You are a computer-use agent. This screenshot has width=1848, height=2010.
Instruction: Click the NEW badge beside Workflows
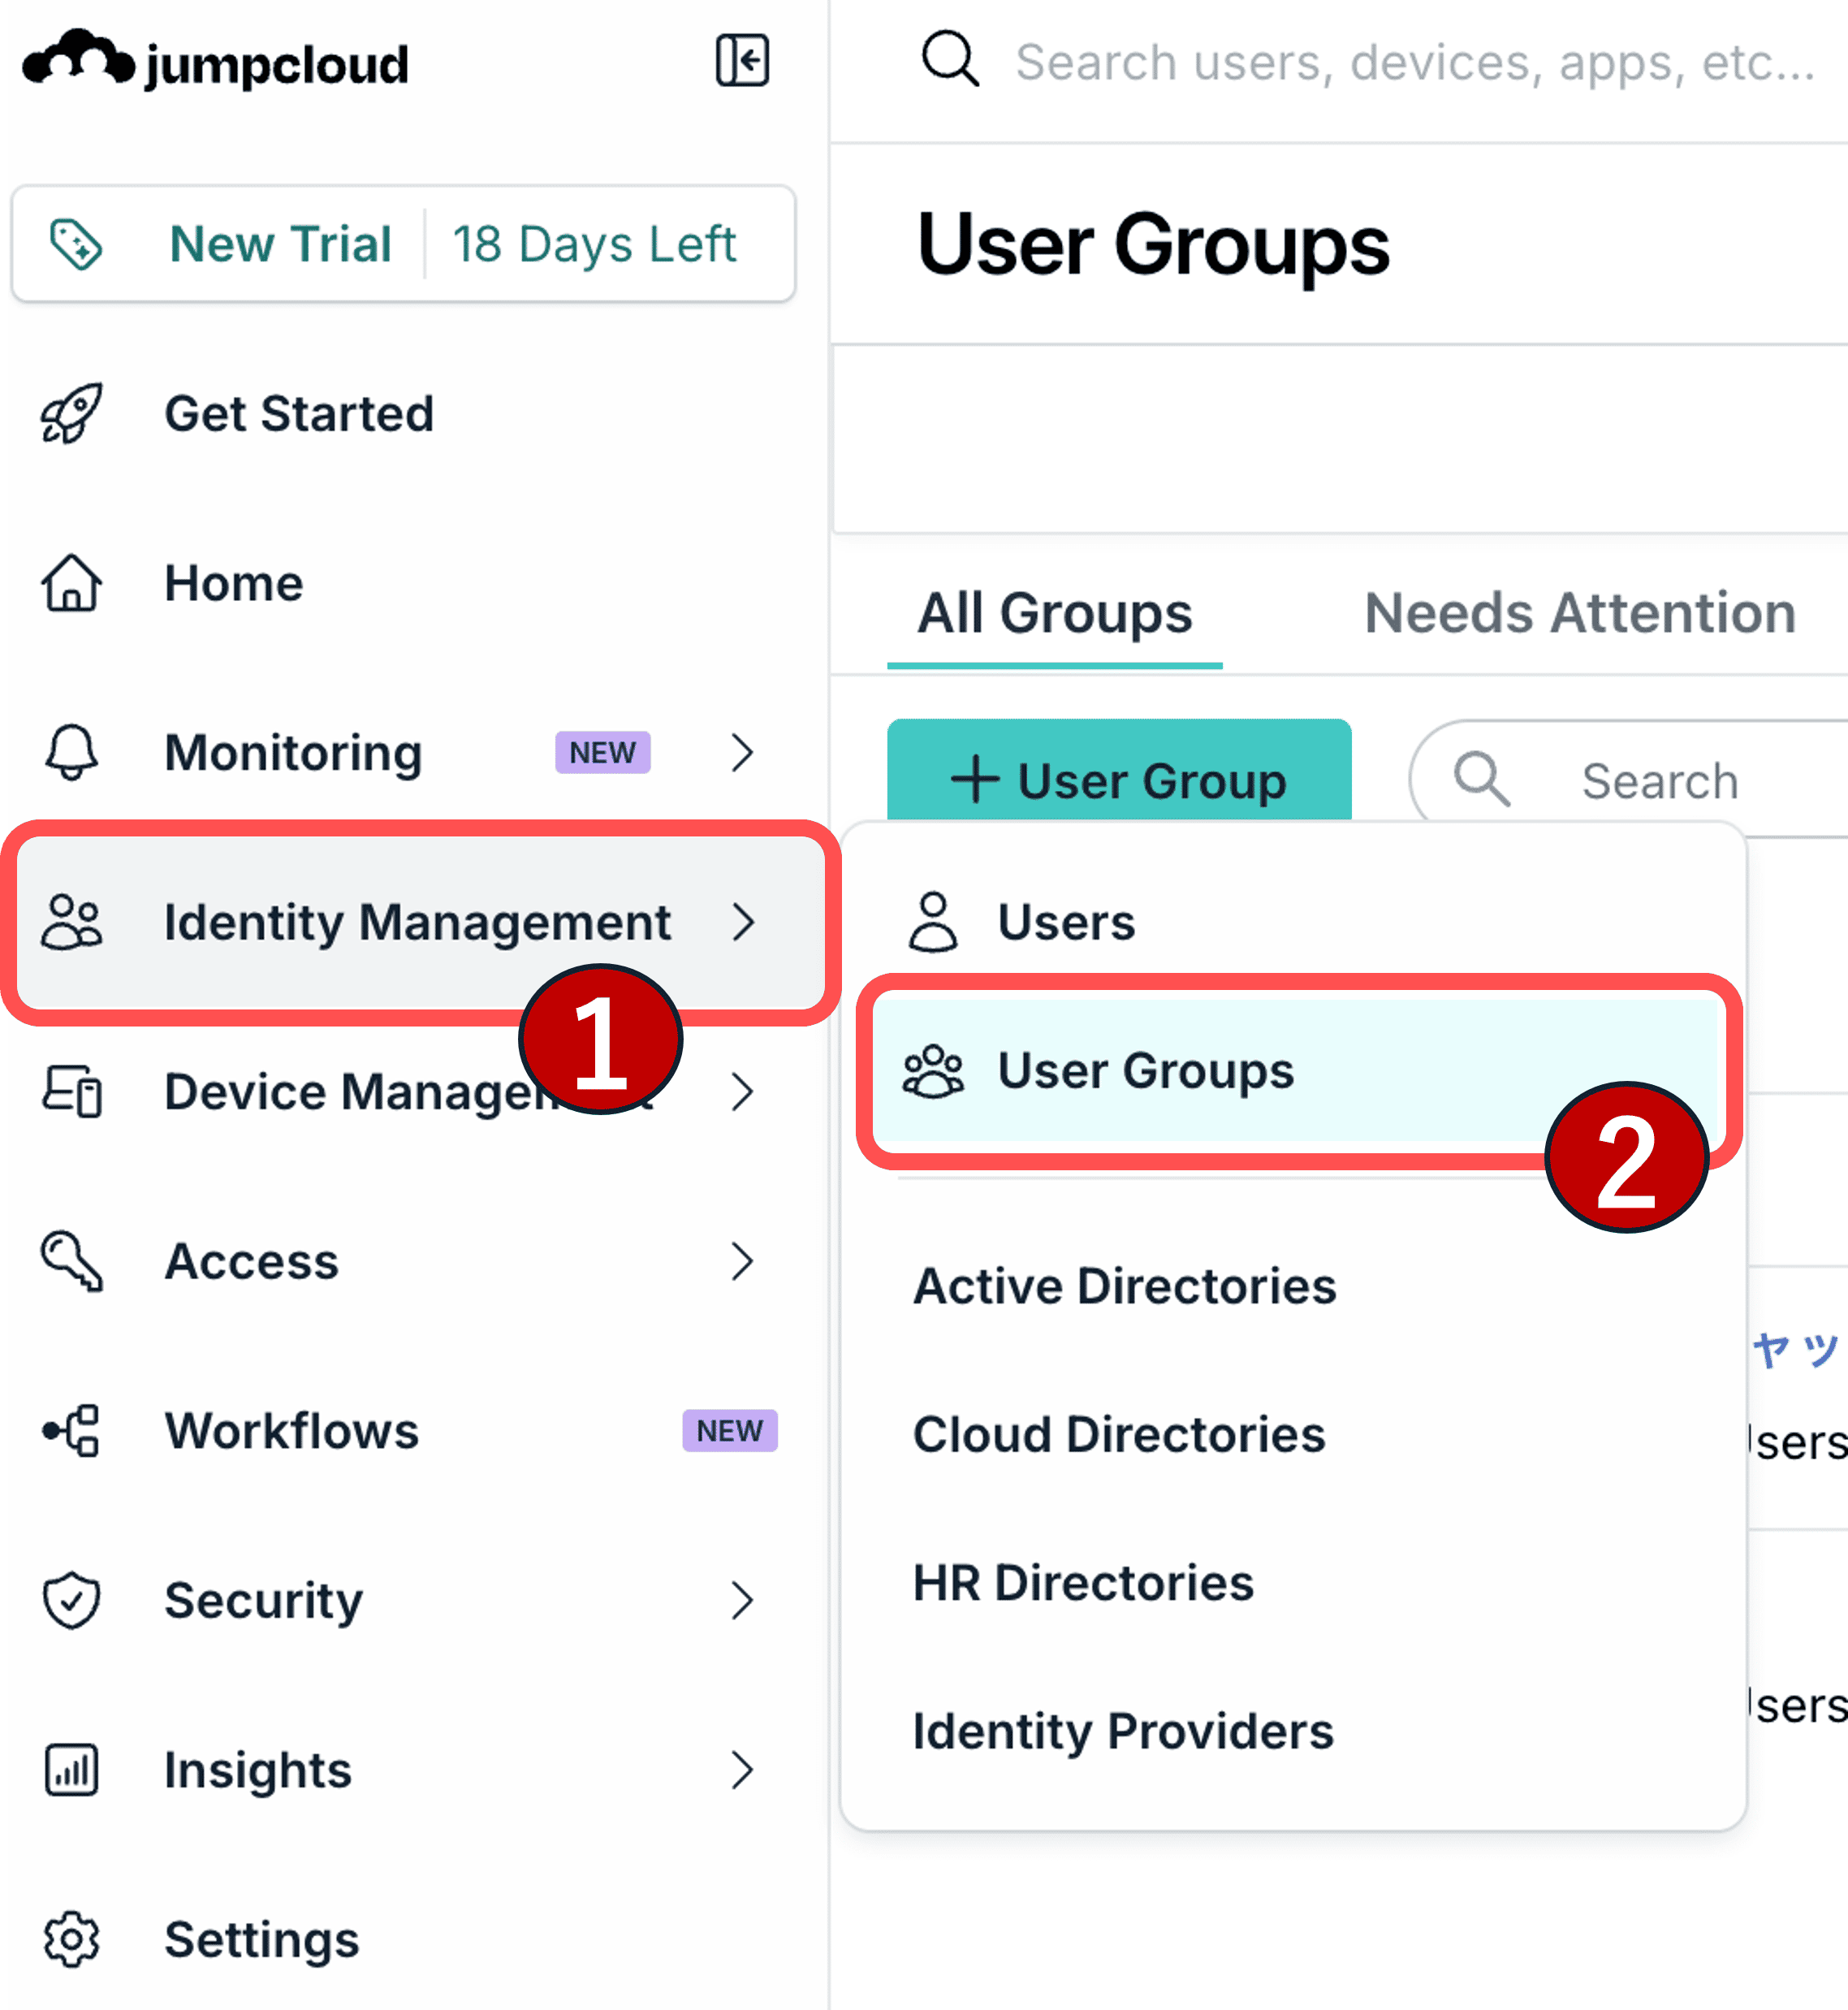pos(730,1431)
